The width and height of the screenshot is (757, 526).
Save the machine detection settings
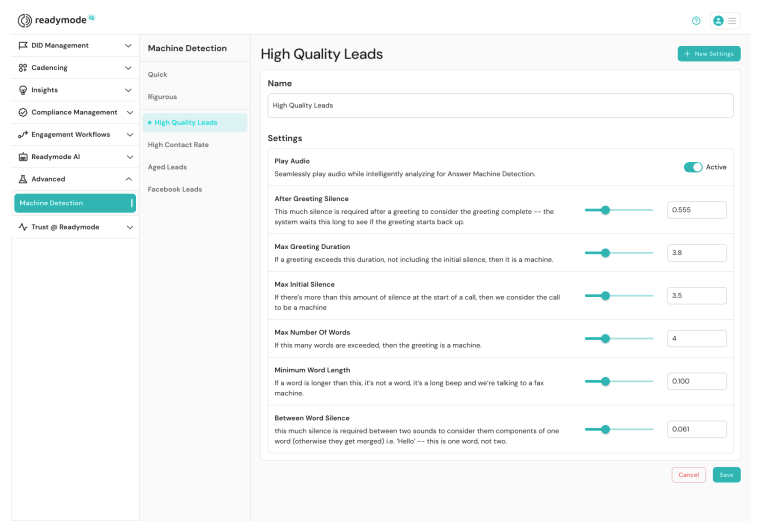(x=727, y=475)
